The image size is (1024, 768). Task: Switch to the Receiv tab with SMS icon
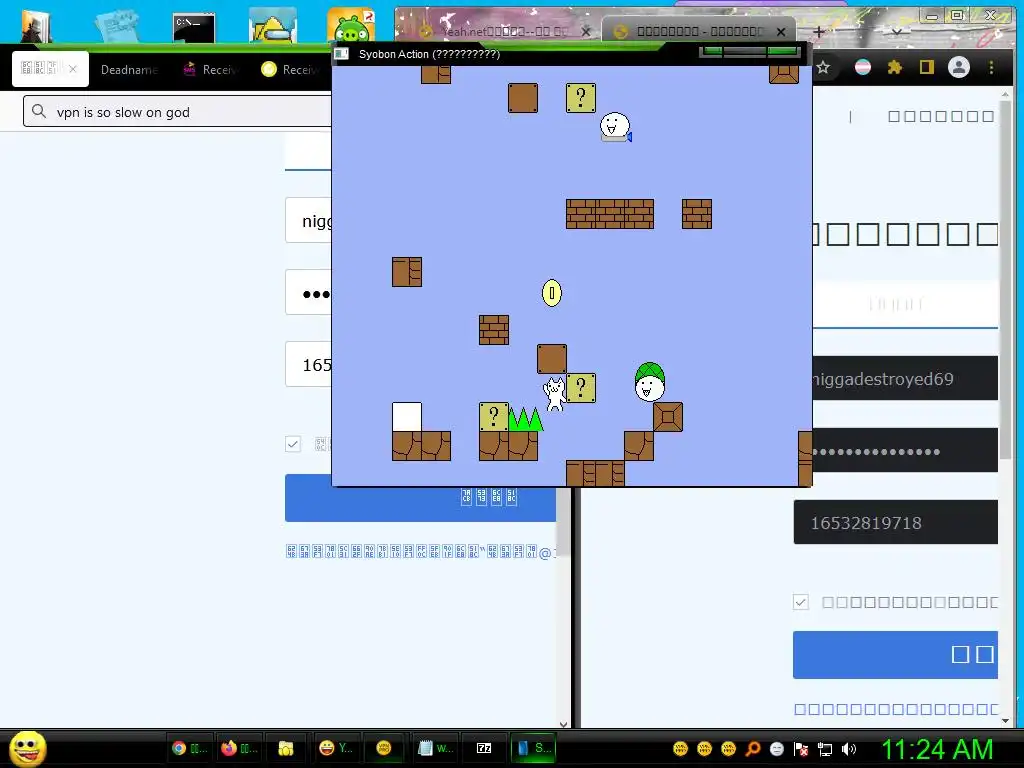point(210,69)
